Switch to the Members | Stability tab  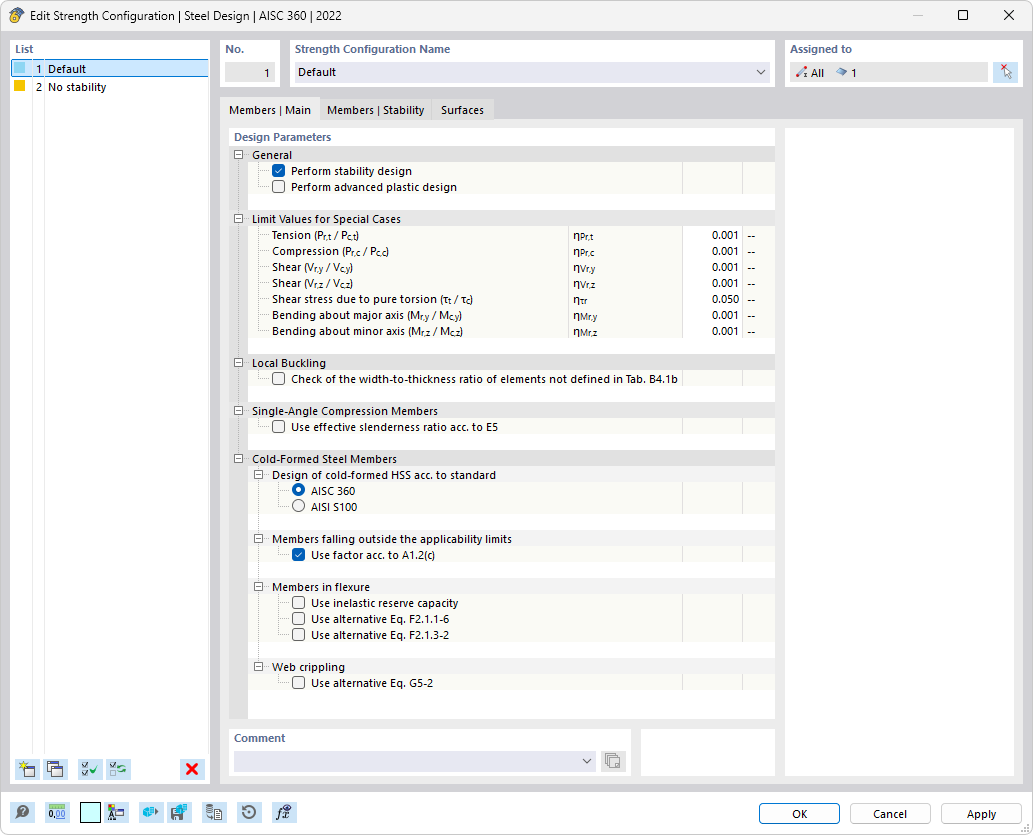[x=375, y=110]
